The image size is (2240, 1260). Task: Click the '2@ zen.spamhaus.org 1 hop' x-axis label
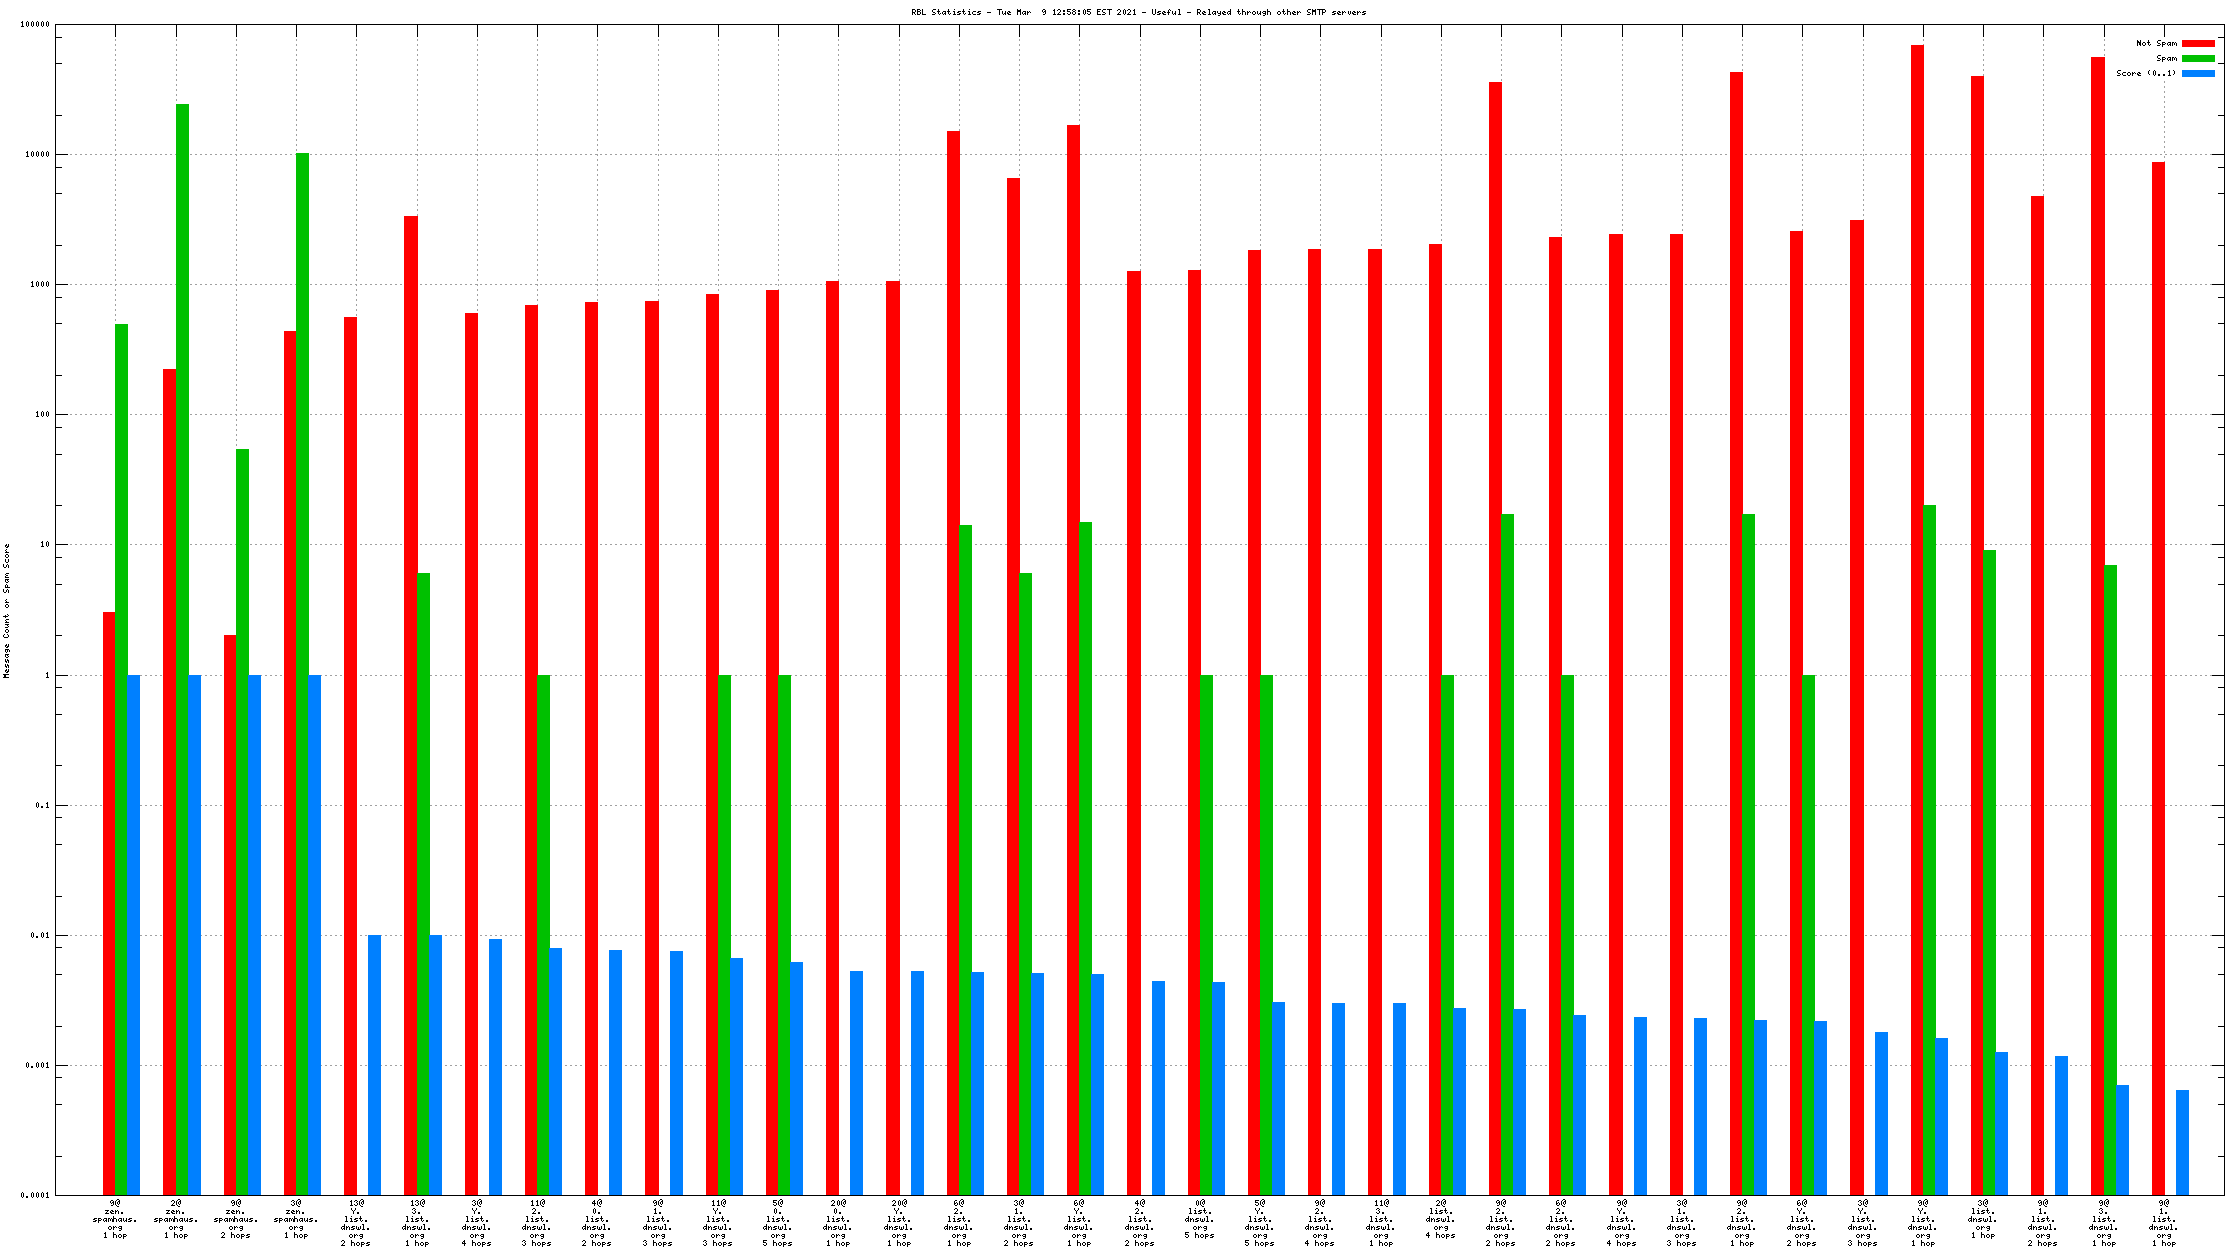click(x=176, y=1219)
